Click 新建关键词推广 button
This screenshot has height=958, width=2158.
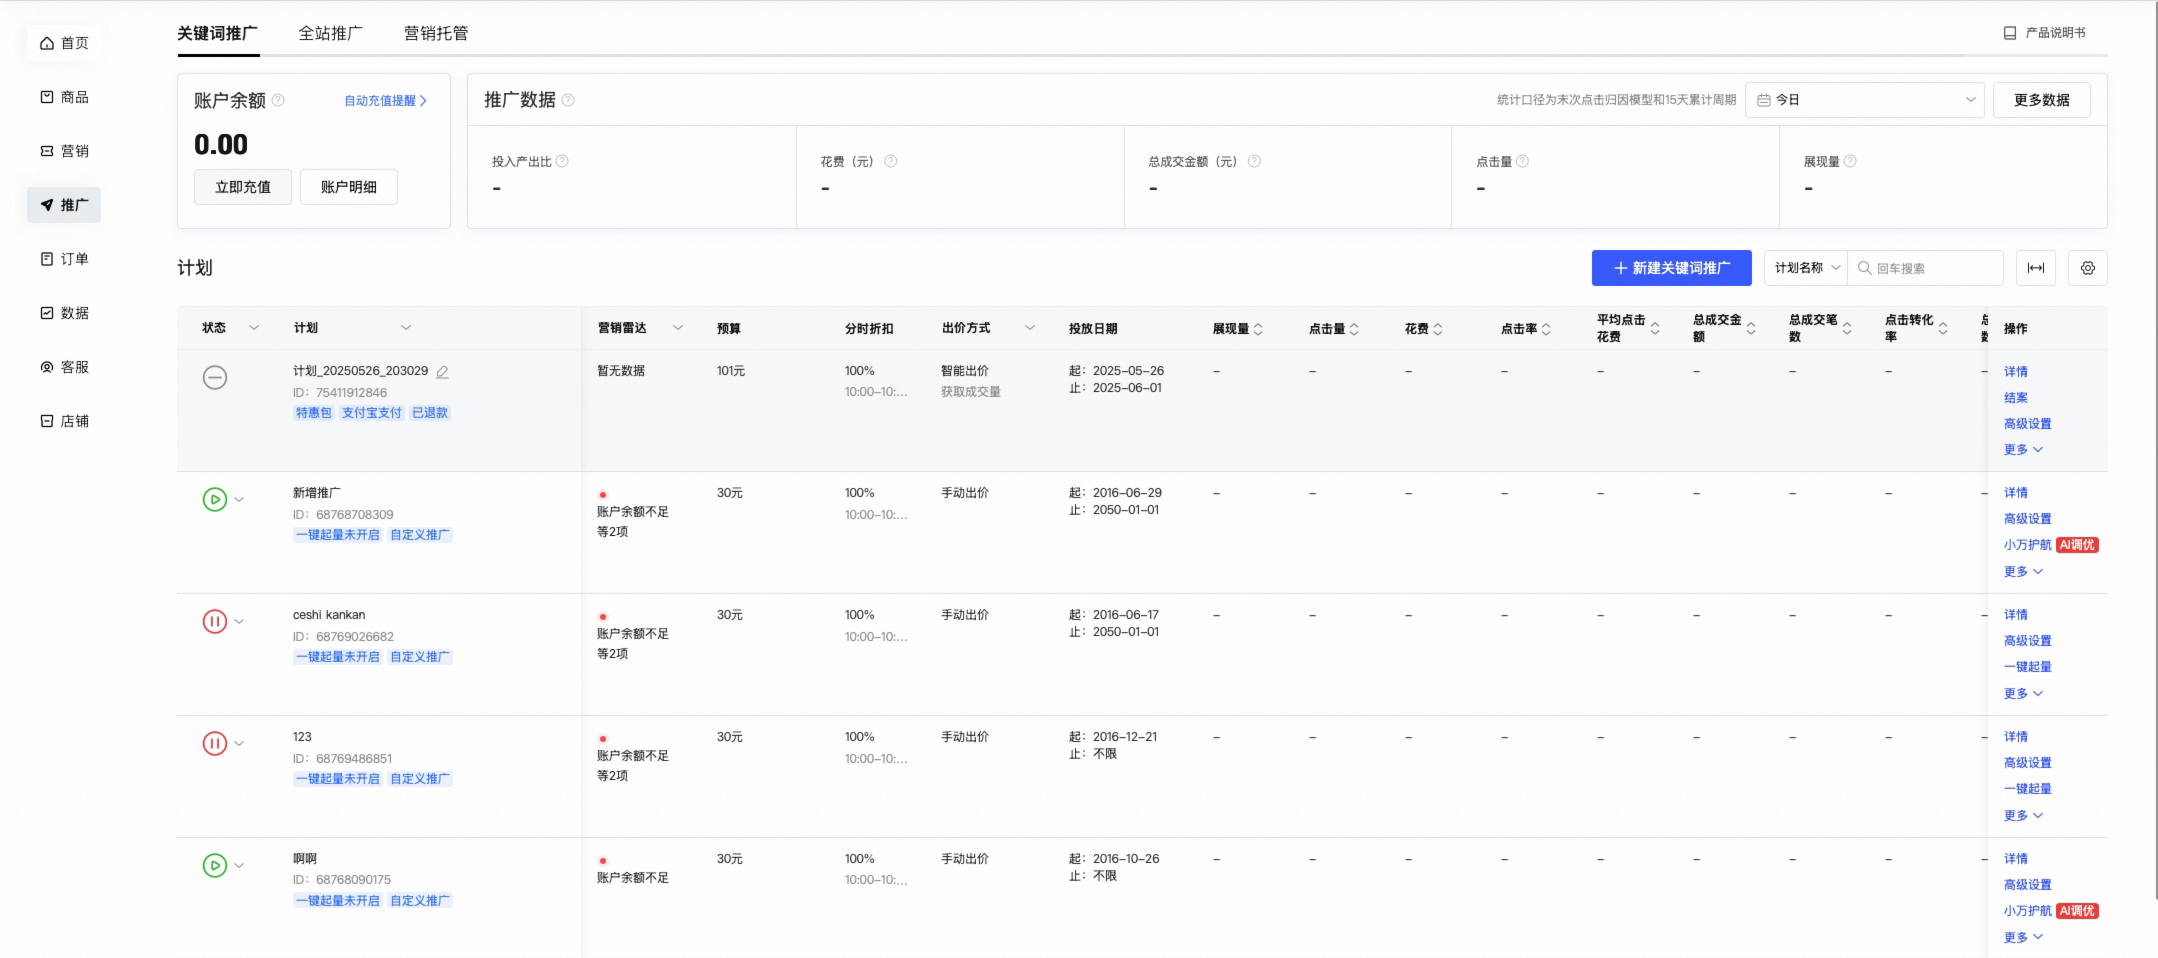[x=1672, y=268]
